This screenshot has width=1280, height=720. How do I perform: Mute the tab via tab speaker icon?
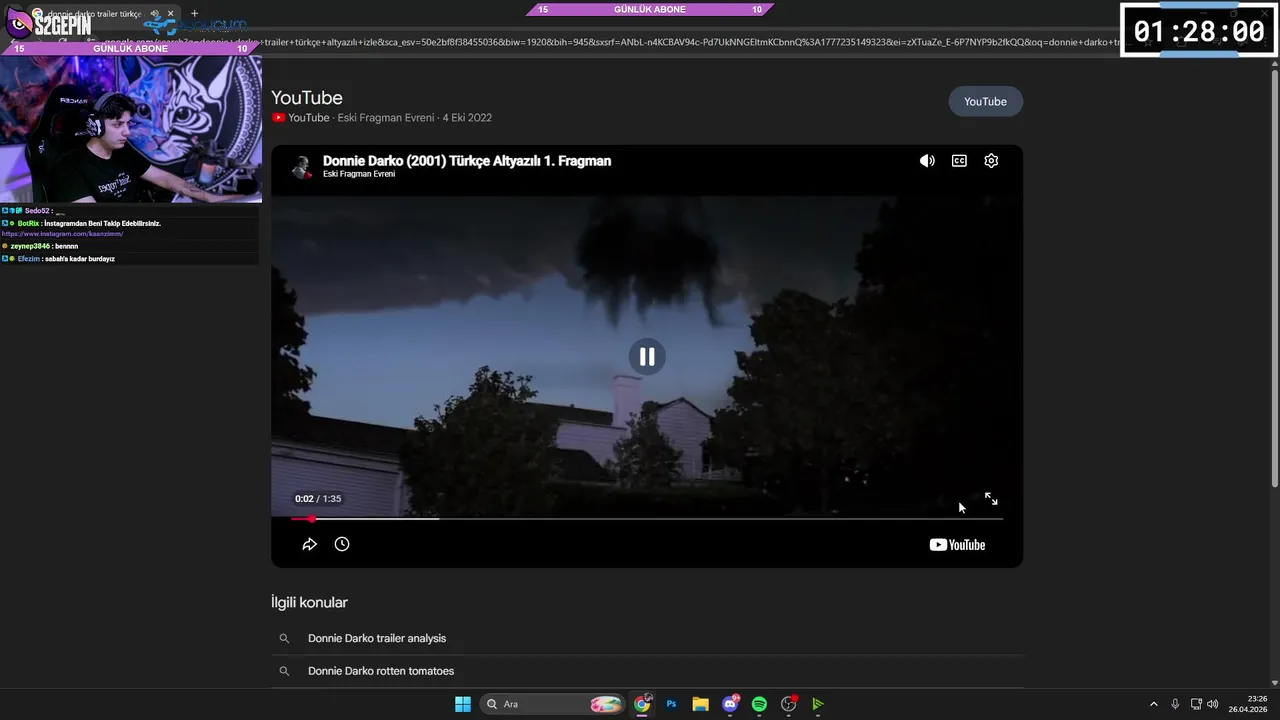pos(154,14)
